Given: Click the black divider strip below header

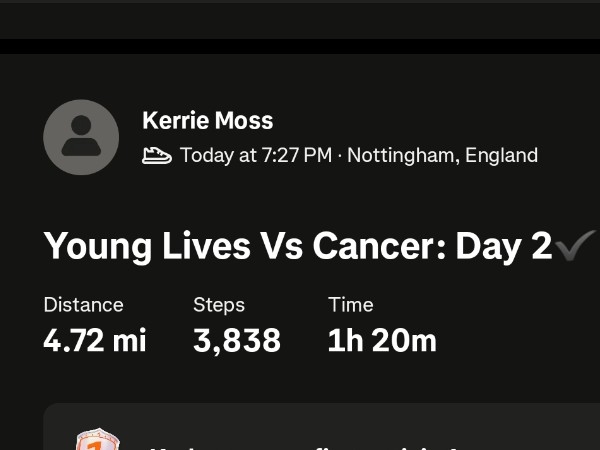Looking at the screenshot, I should 300,46.
